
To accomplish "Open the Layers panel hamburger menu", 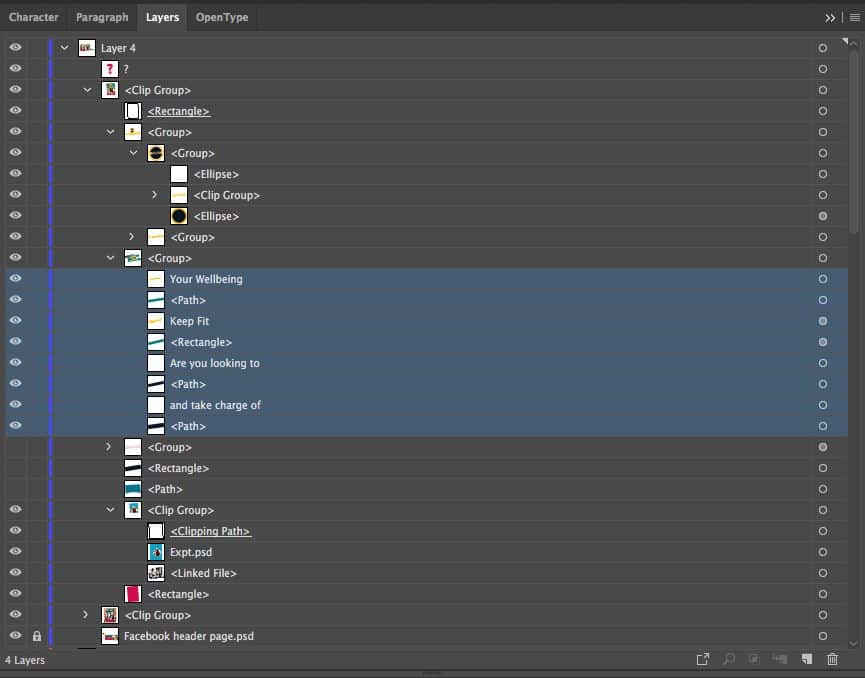I will point(854,17).
